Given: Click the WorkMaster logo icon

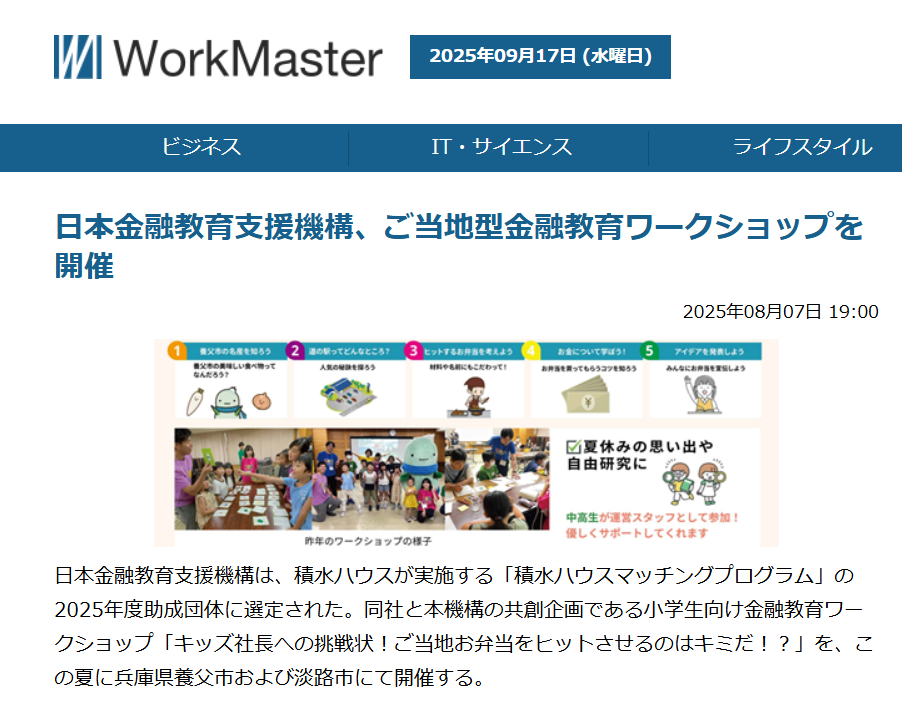Looking at the screenshot, I should pos(77,57).
